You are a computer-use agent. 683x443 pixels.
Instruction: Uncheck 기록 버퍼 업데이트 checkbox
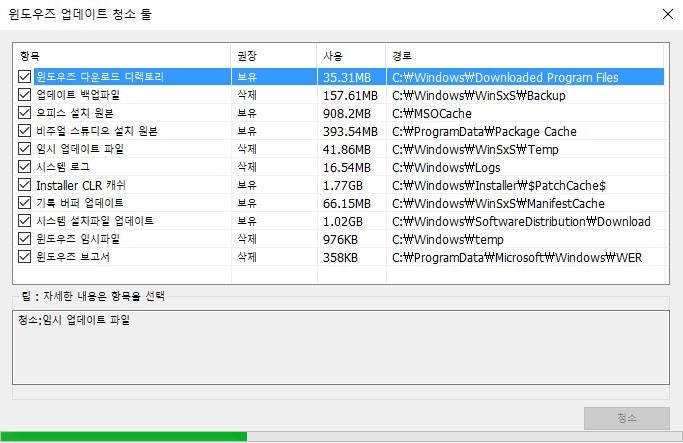[x=24, y=203]
